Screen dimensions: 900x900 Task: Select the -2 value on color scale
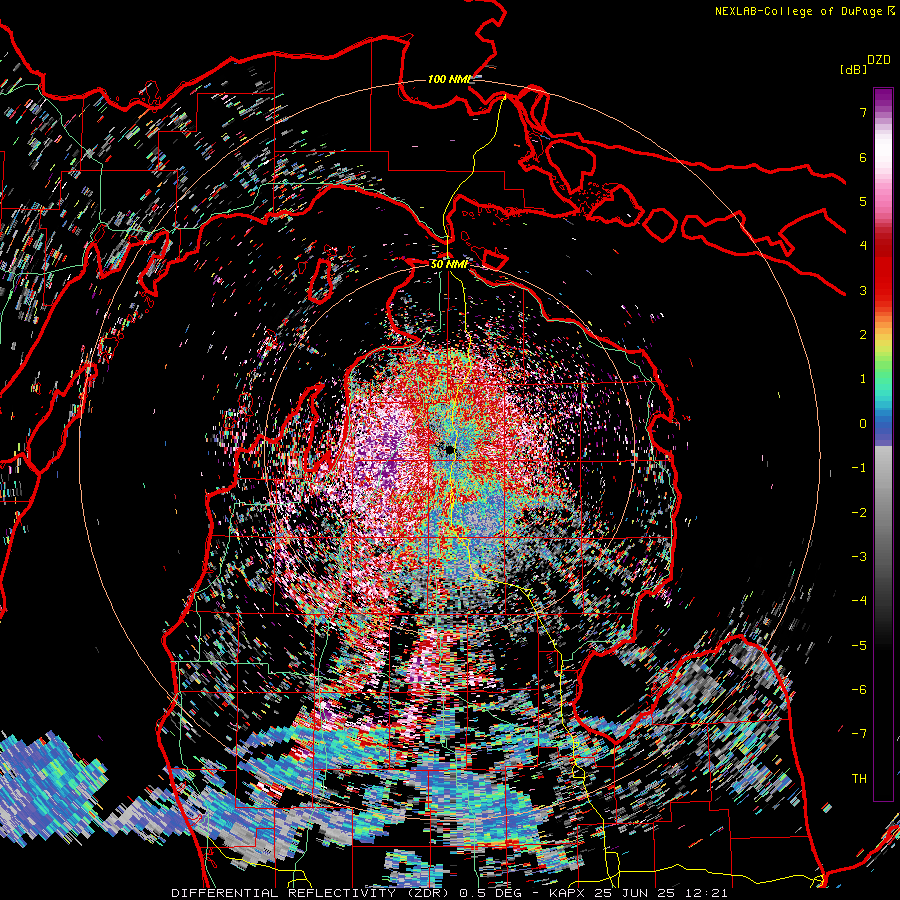coord(859,513)
